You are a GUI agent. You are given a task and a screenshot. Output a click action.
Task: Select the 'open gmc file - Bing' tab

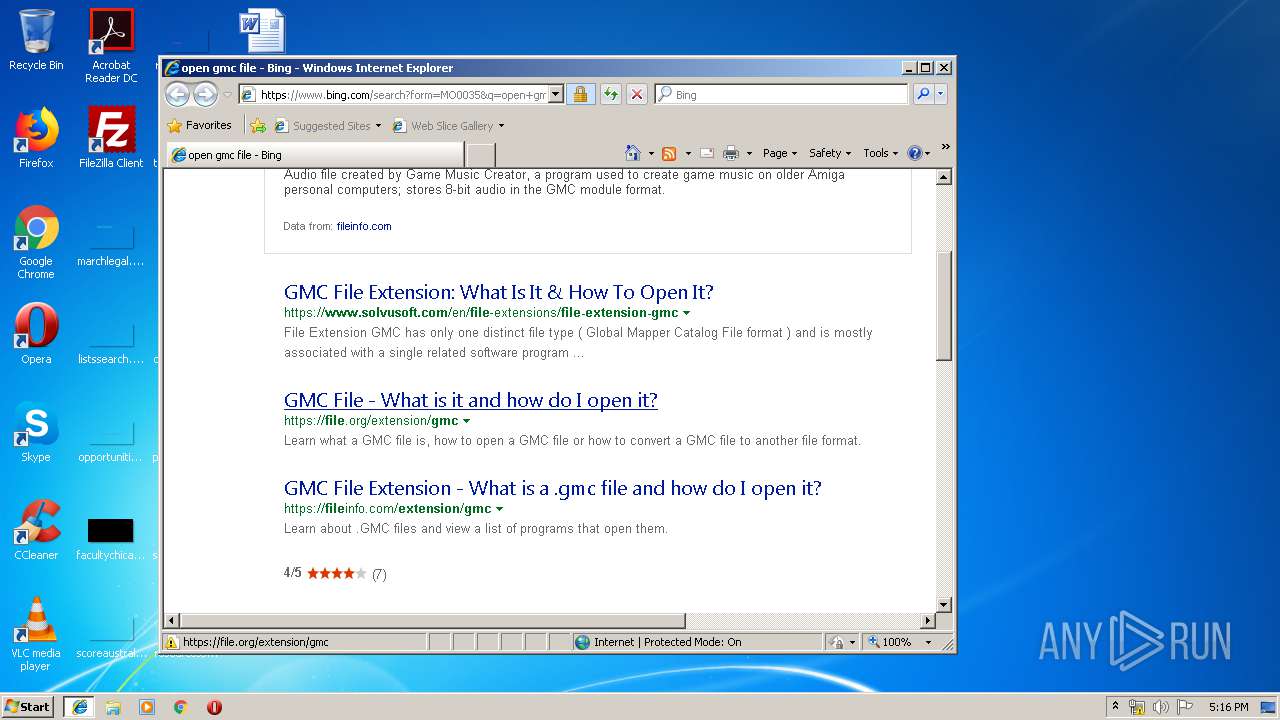point(315,155)
